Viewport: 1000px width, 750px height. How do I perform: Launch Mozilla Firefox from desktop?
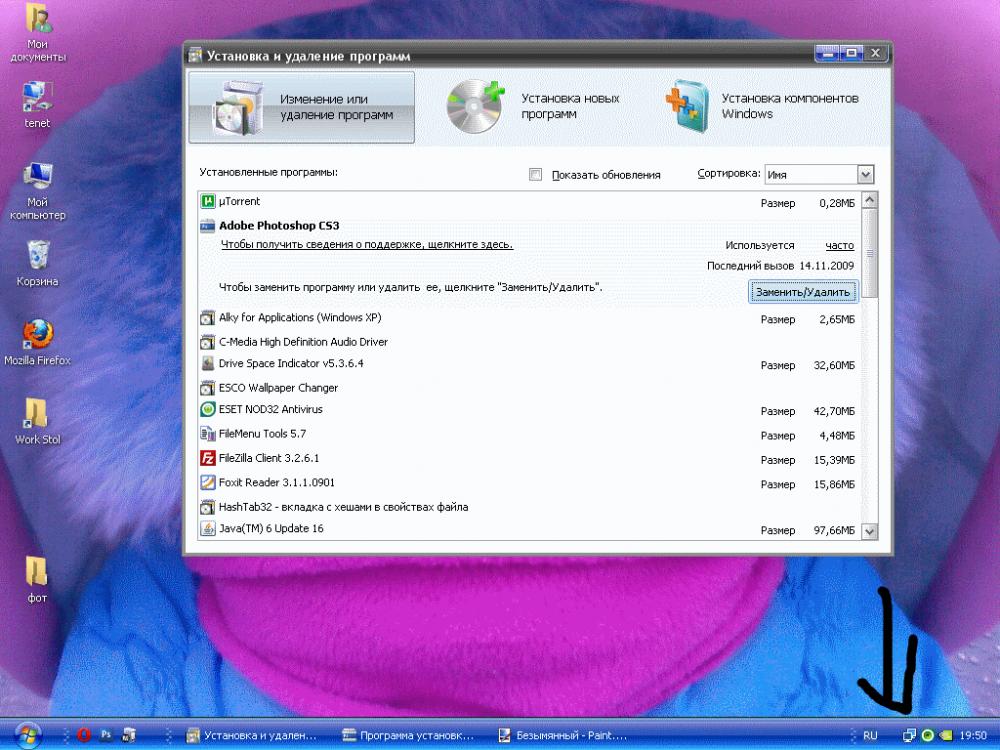pos(38,342)
